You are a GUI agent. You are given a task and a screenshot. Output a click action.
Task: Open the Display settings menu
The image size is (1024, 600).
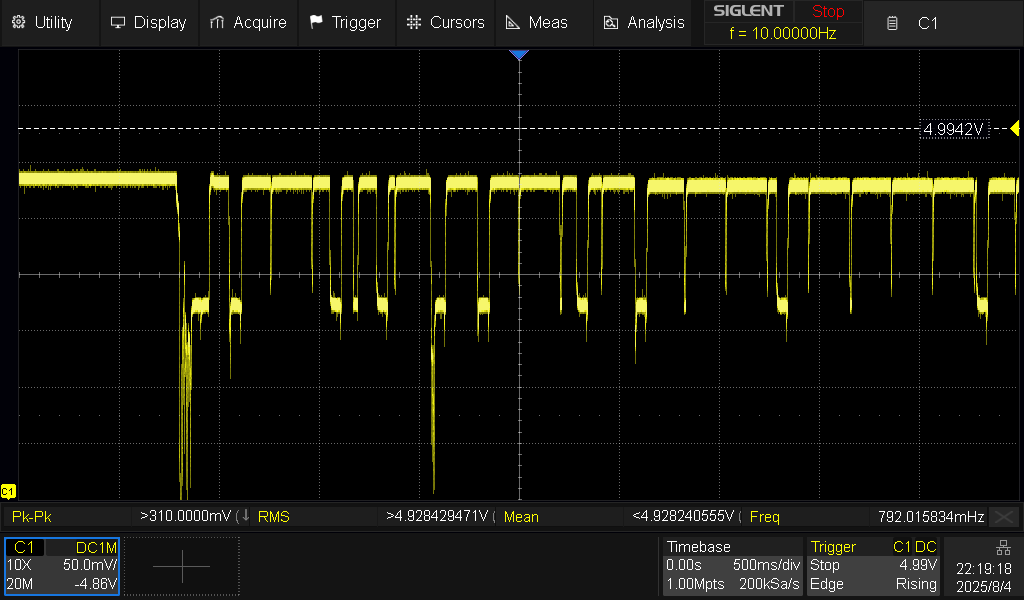148,22
